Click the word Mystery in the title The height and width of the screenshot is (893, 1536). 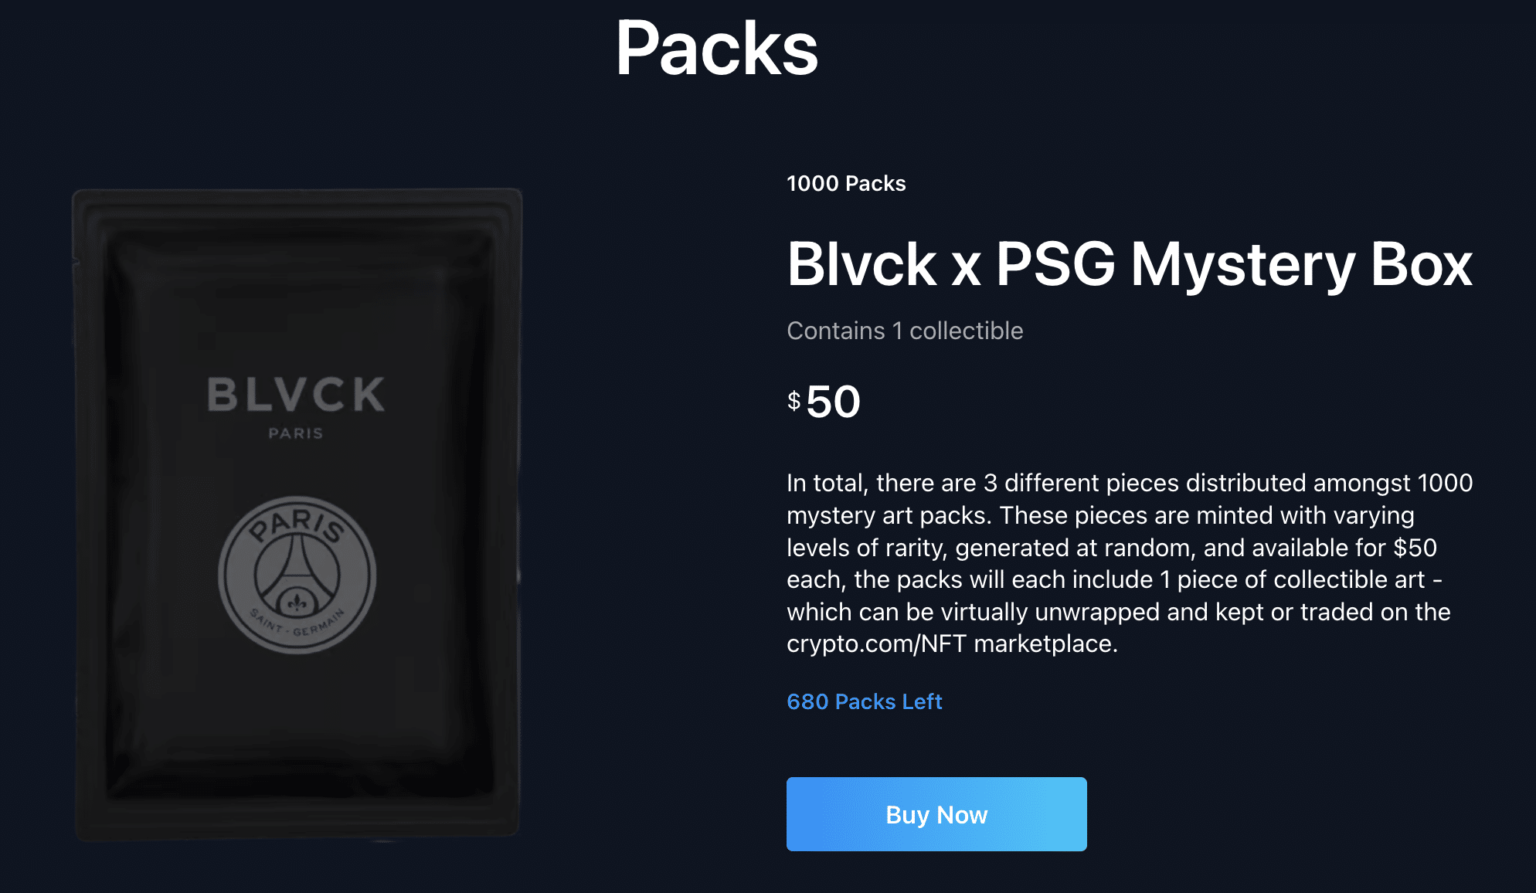[x=1243, y=265]
